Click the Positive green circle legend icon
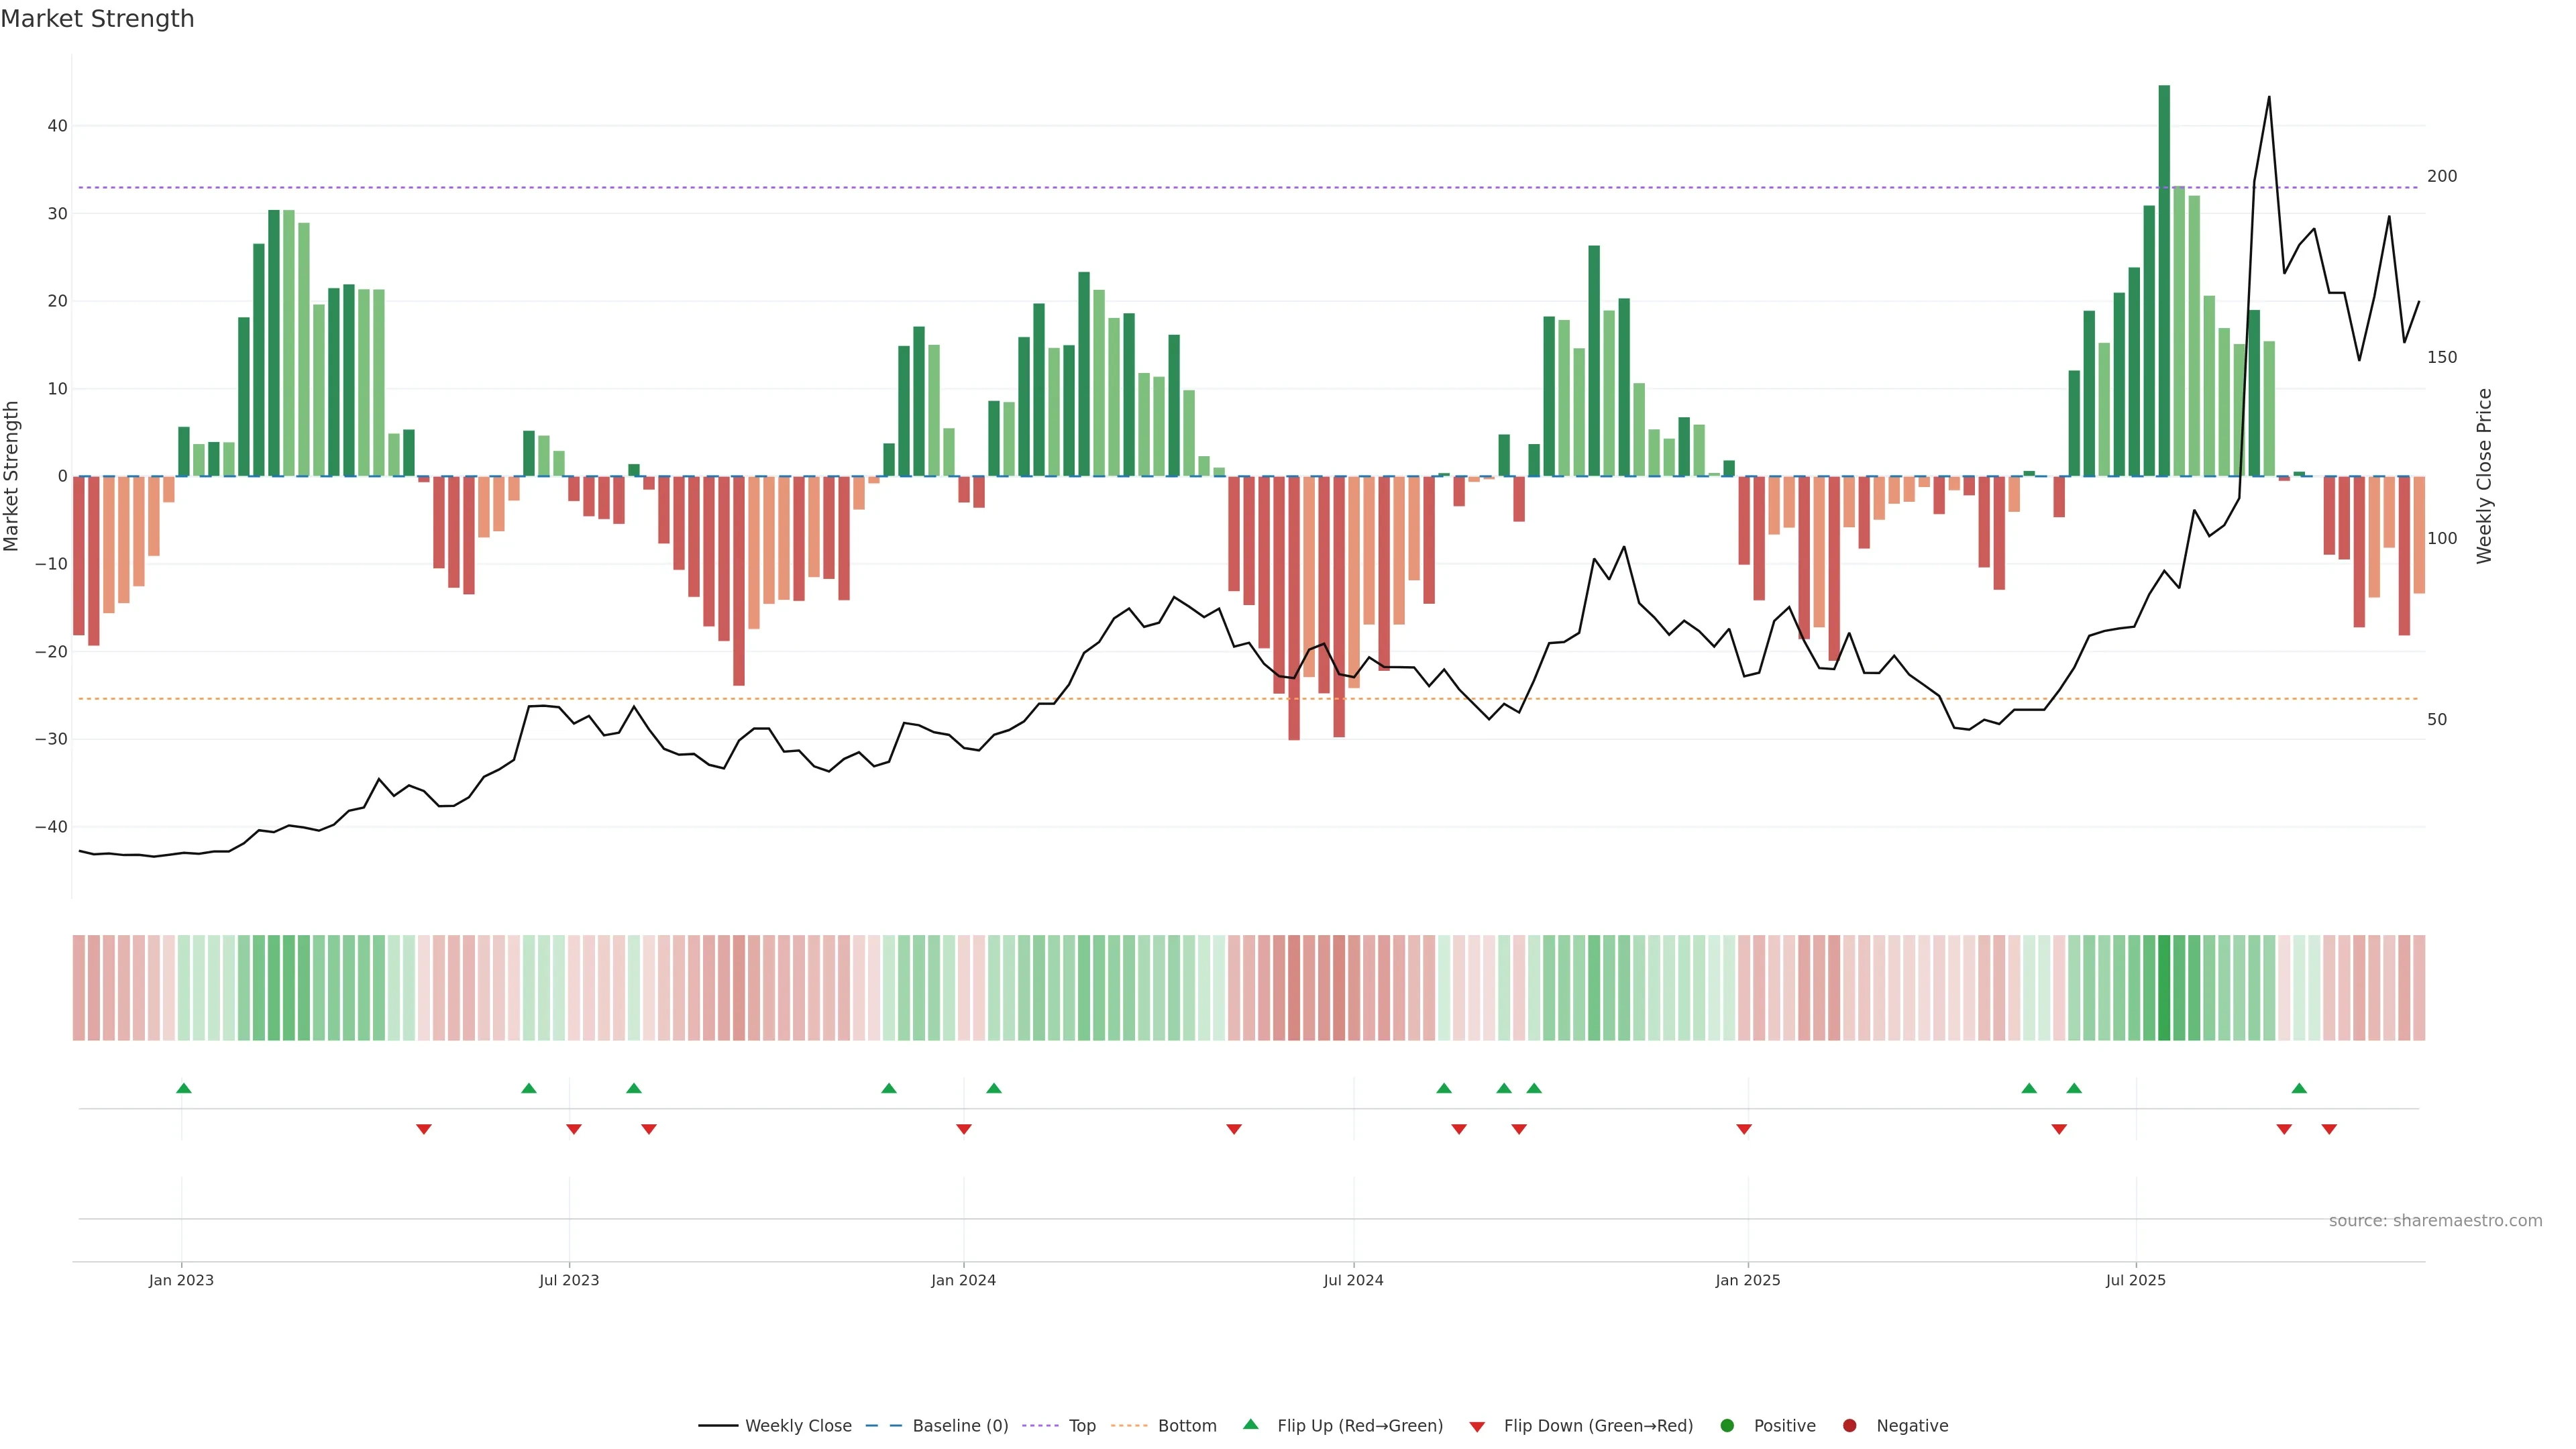The height and width of the screenshot is (1449, 2576). pyautogui.click(x=1727, y=1426)
